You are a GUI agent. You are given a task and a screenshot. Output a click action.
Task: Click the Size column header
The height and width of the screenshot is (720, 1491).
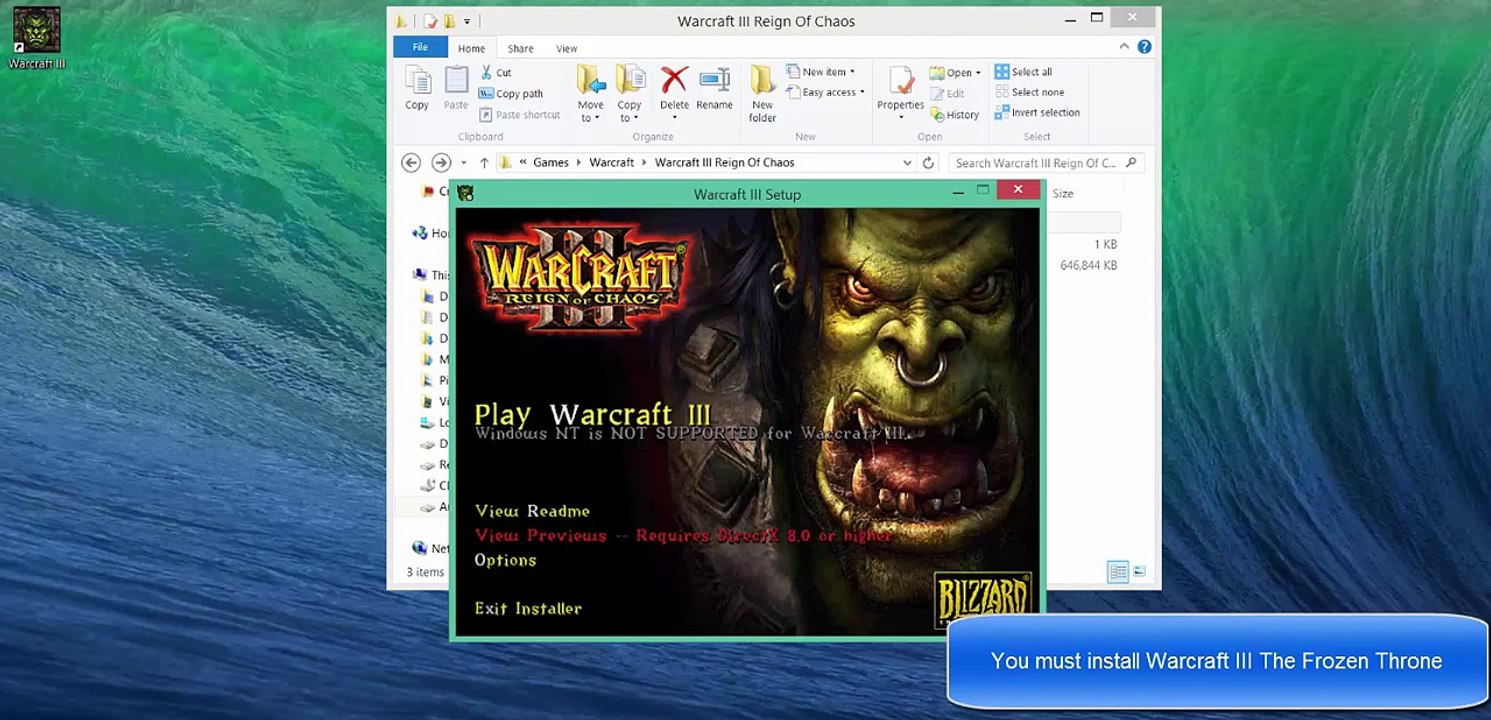coord(1062,193)
